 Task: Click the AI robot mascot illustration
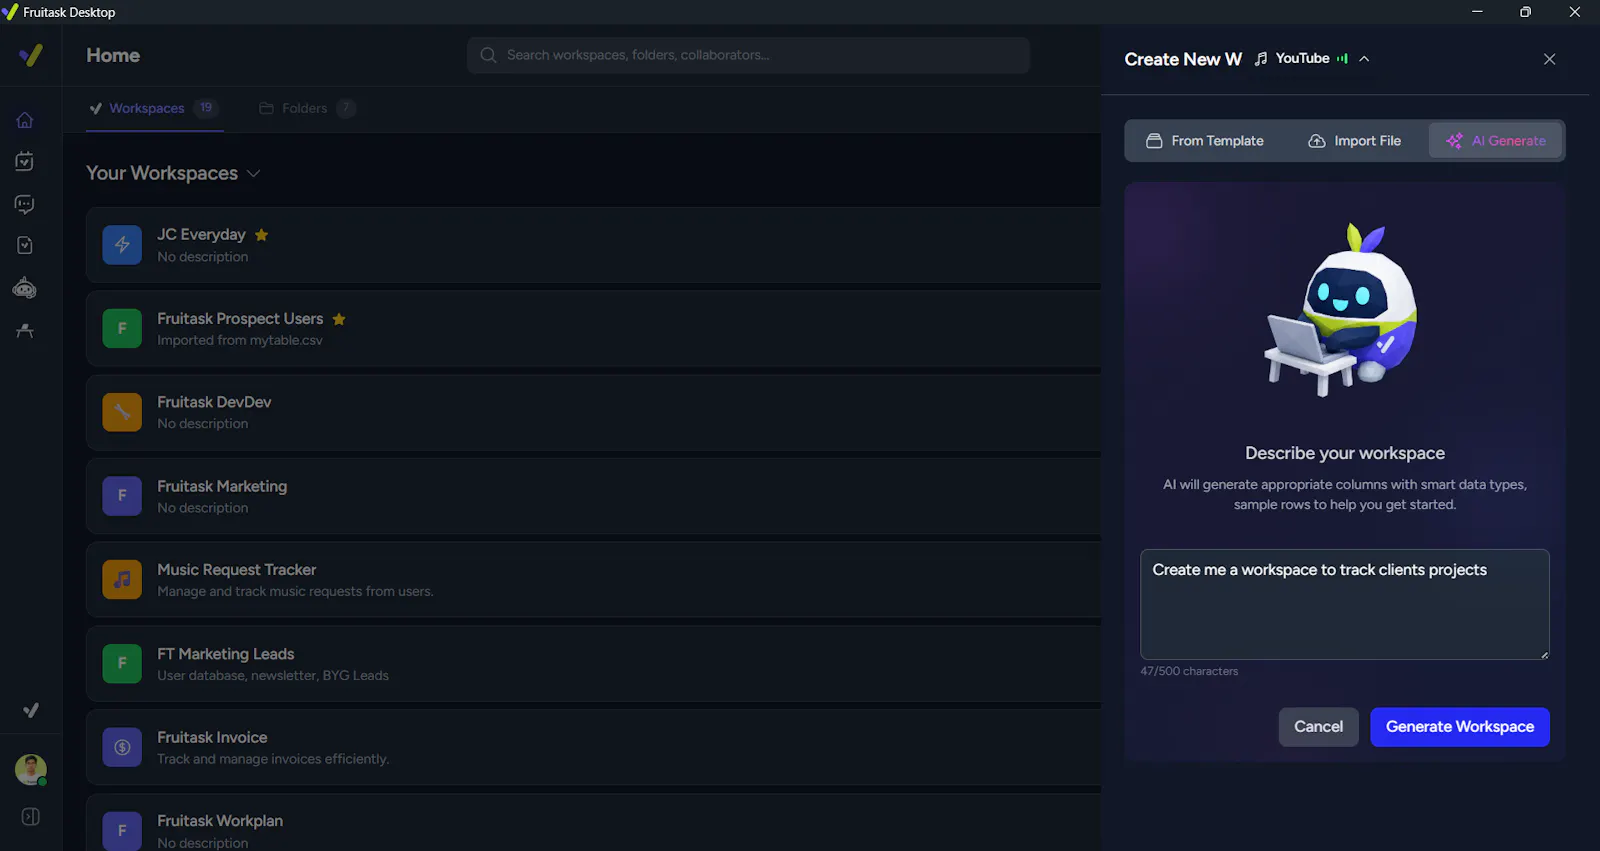point(1343,310)
